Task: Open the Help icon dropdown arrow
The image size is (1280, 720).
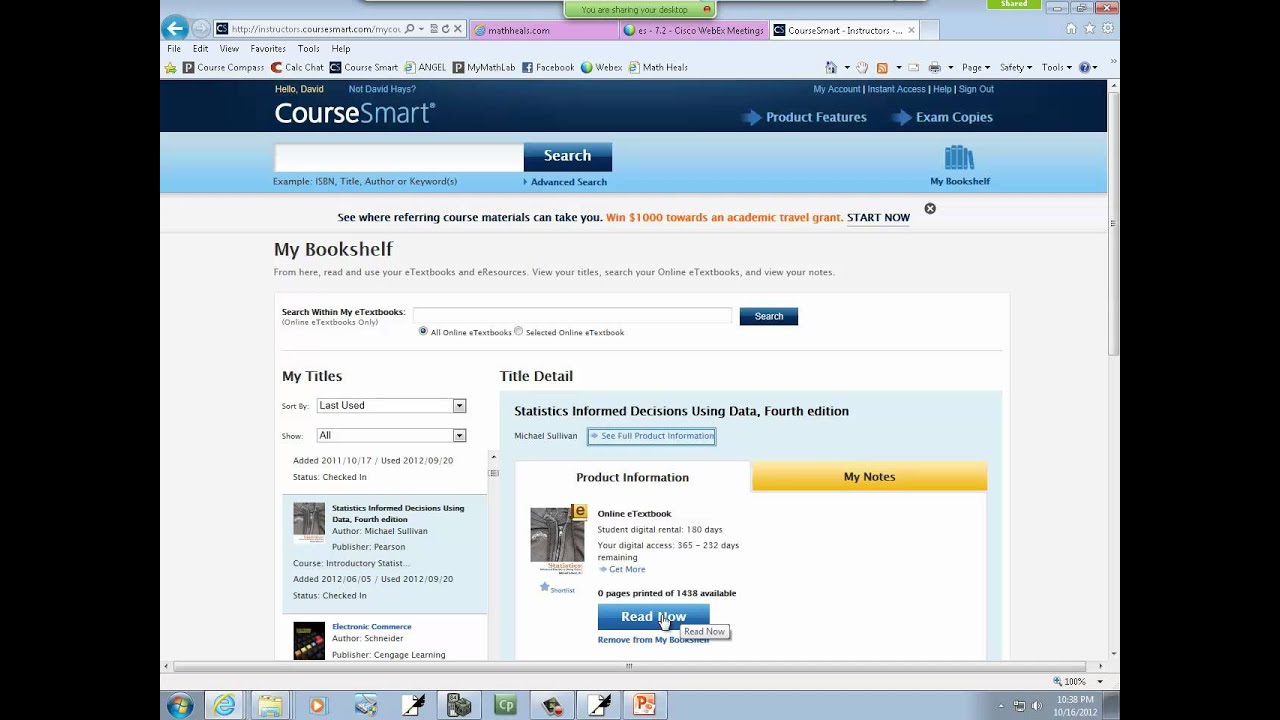Action: (1095, 68)
